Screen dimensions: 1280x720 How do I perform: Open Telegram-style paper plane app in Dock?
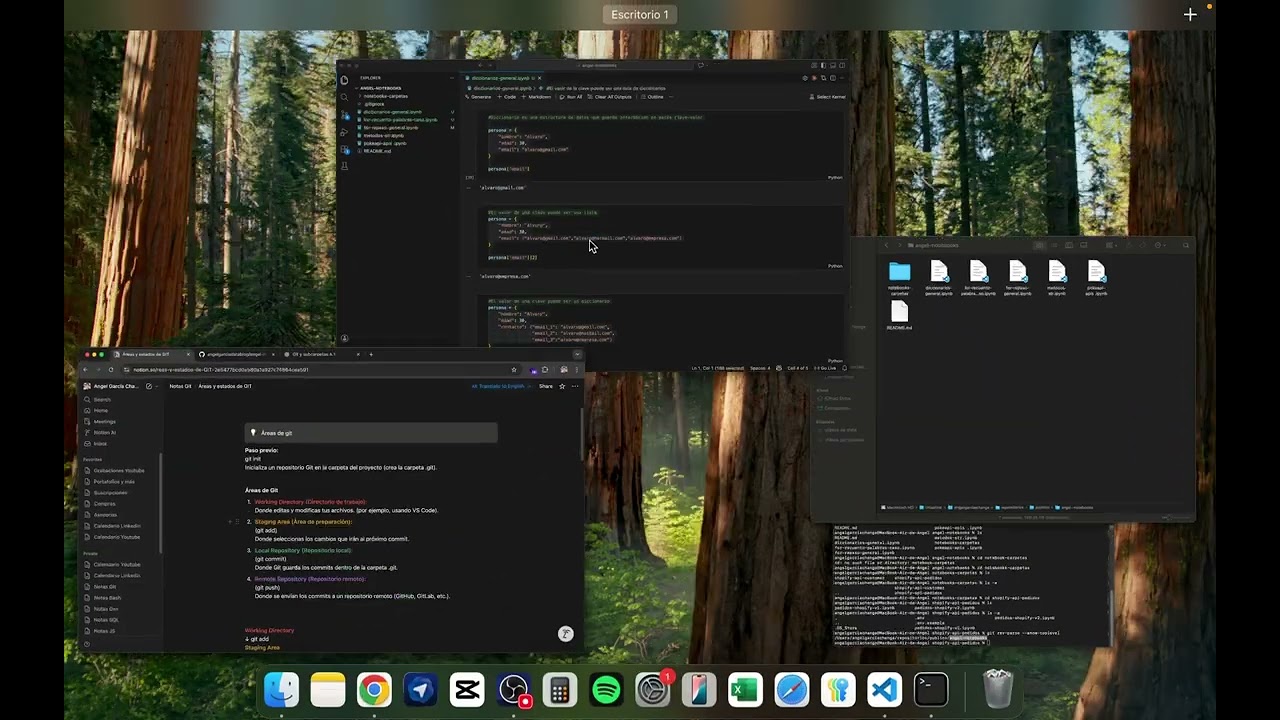421,690
